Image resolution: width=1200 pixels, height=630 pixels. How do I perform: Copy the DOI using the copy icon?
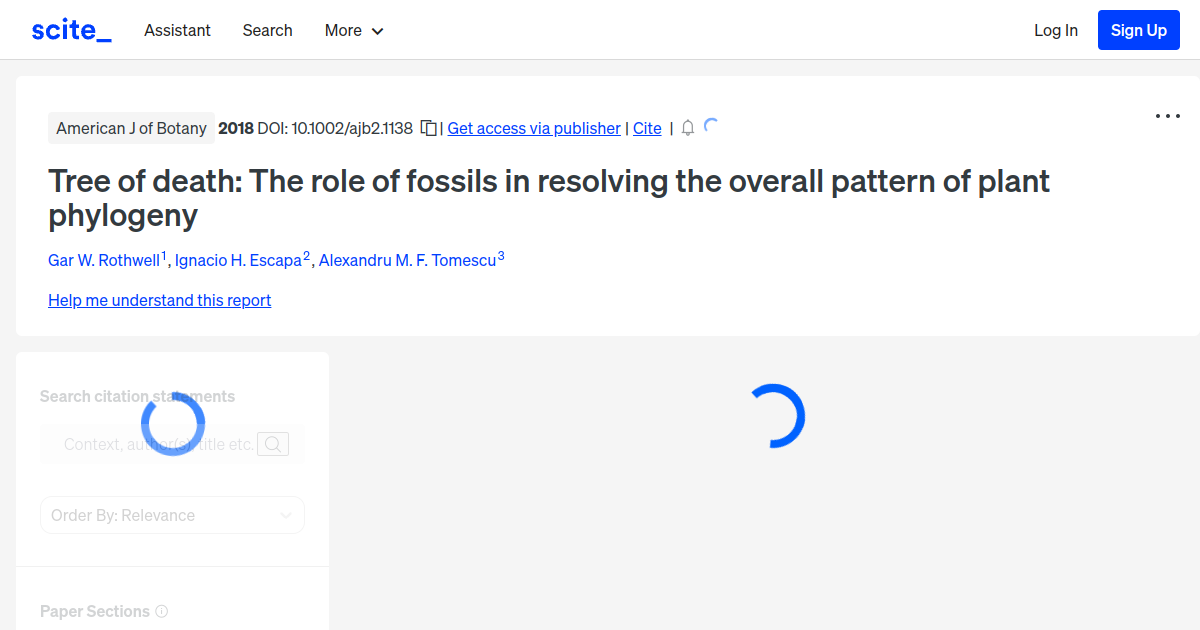tap(428, 128)
